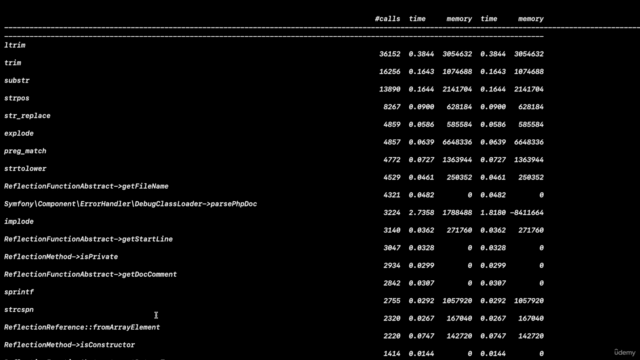Select call count 4529

(x=392, y=177)
